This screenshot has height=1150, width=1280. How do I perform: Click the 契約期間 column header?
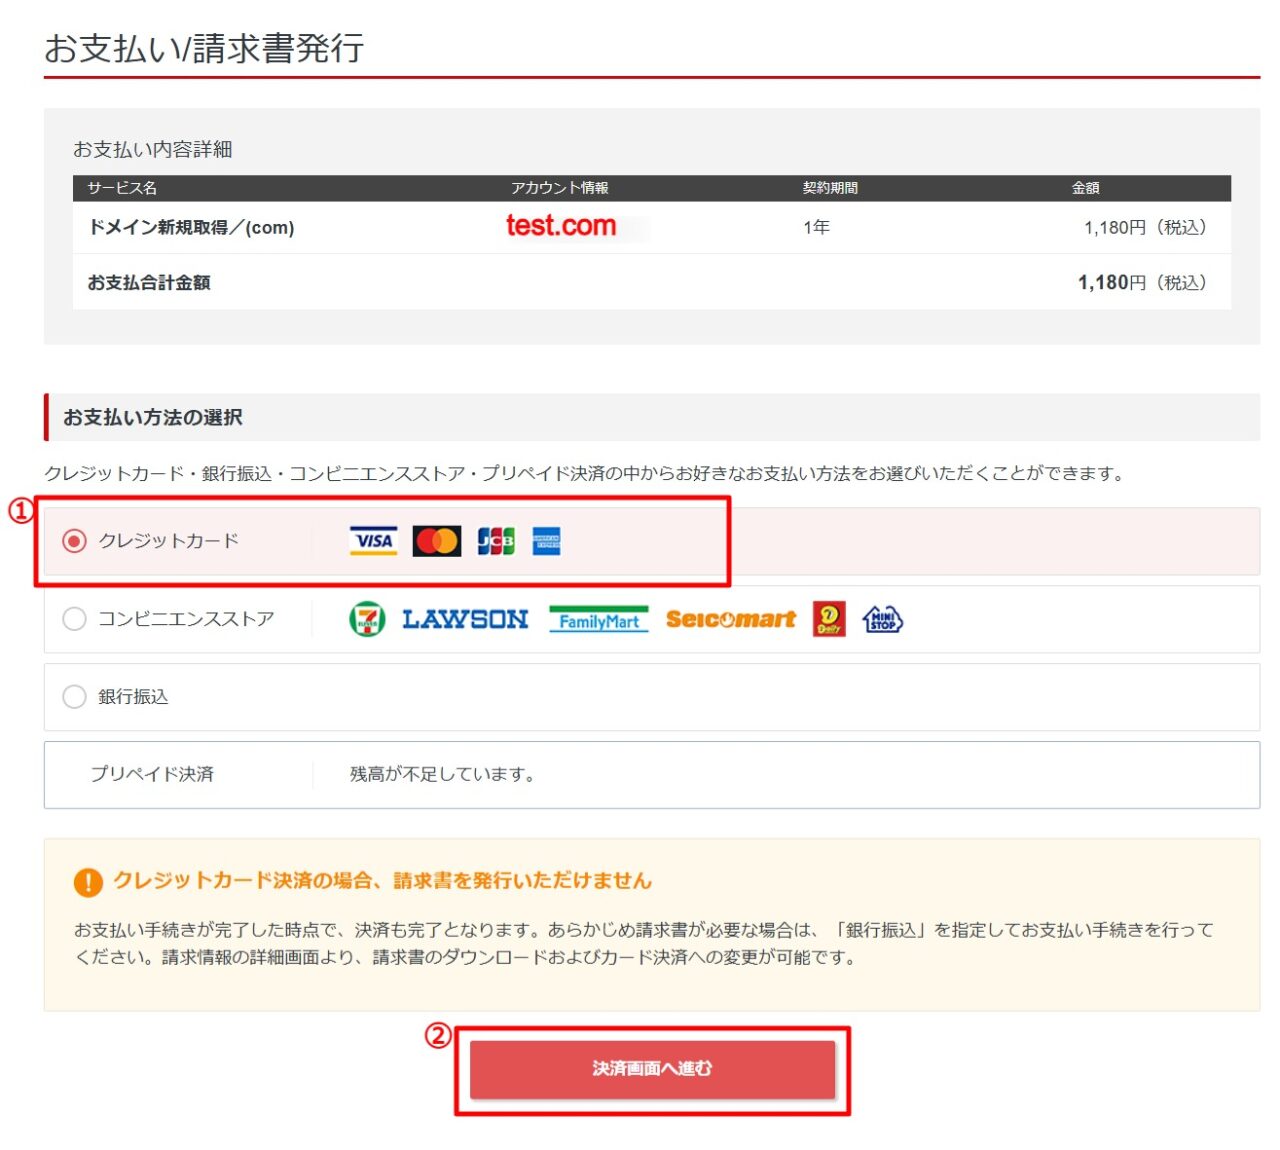tap(830, 188)
